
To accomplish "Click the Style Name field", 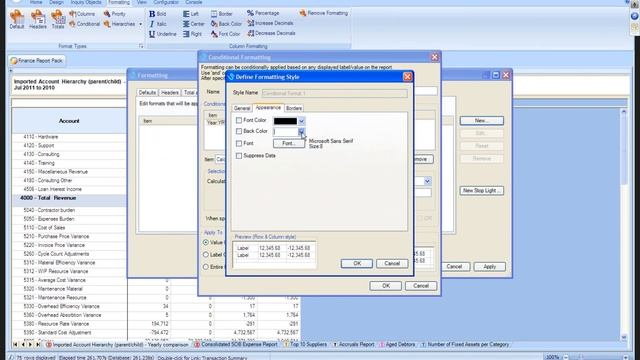I will pyautogui.click(x=334, y=93).
